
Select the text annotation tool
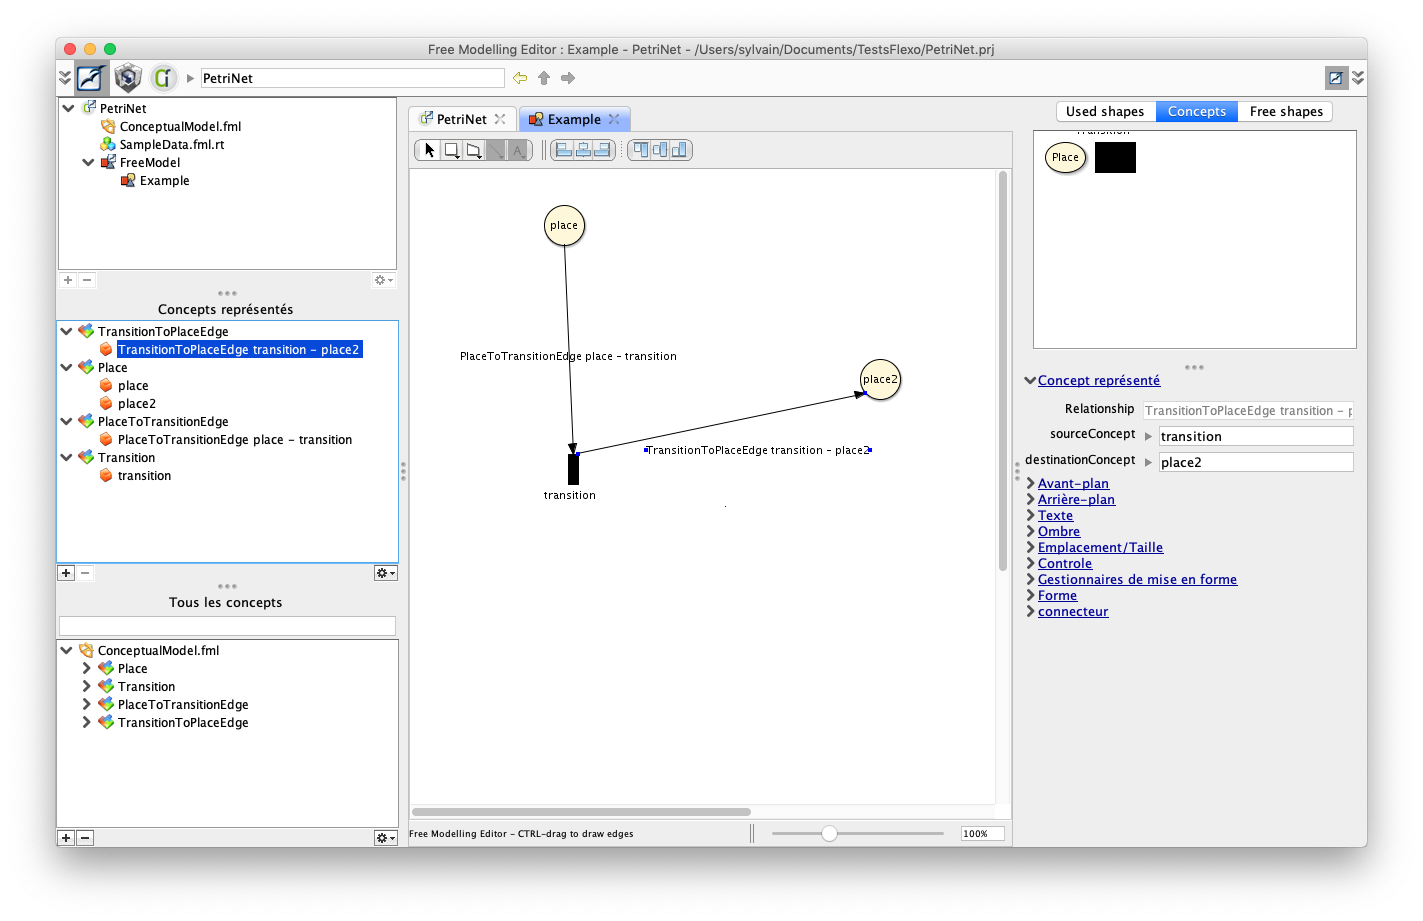click(517, 150)
